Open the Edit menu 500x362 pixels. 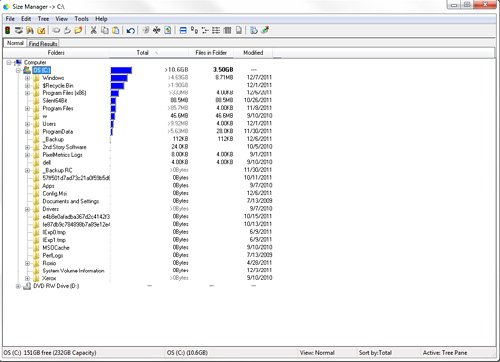26,19
